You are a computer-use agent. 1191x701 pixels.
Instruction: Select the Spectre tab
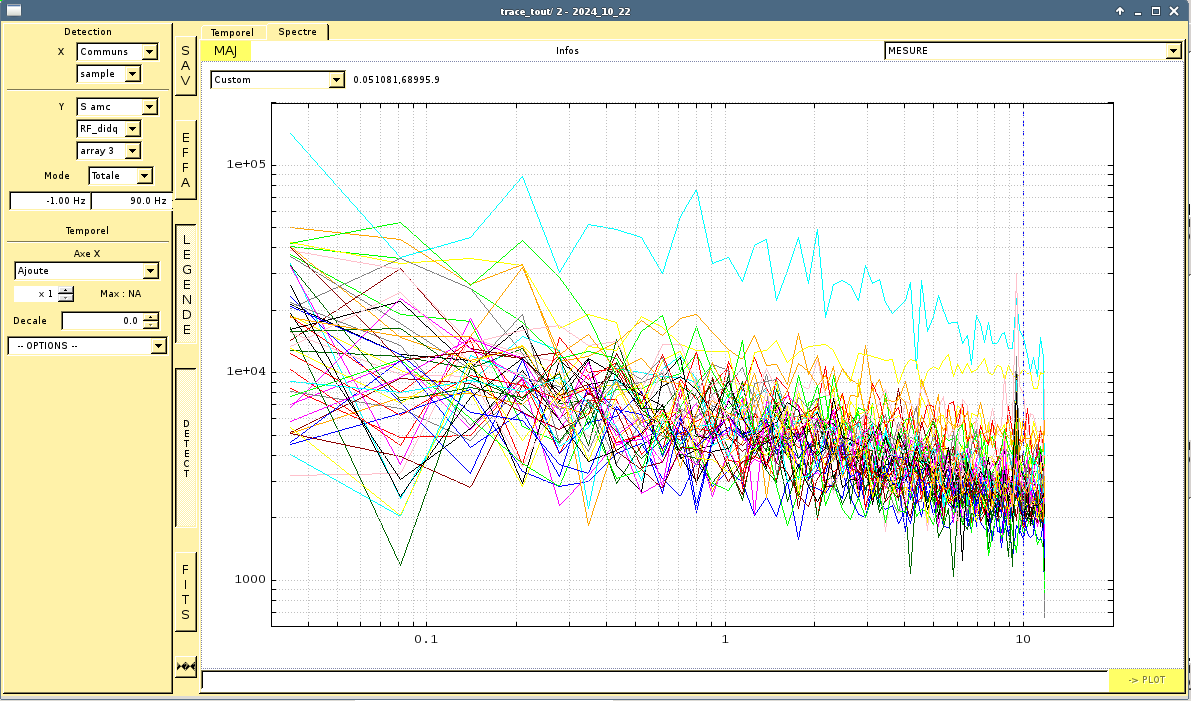pyautogui.click(x=297, y=32)
